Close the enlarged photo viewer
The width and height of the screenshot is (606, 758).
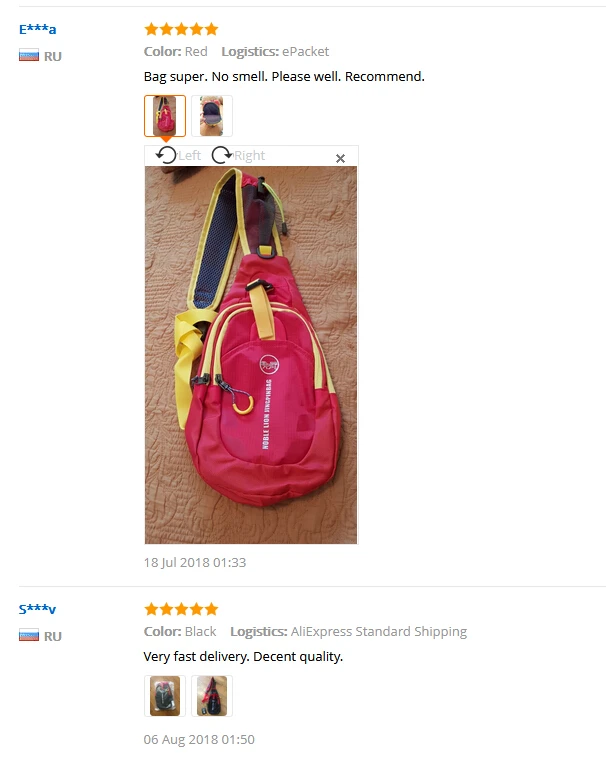coord(340,159)
